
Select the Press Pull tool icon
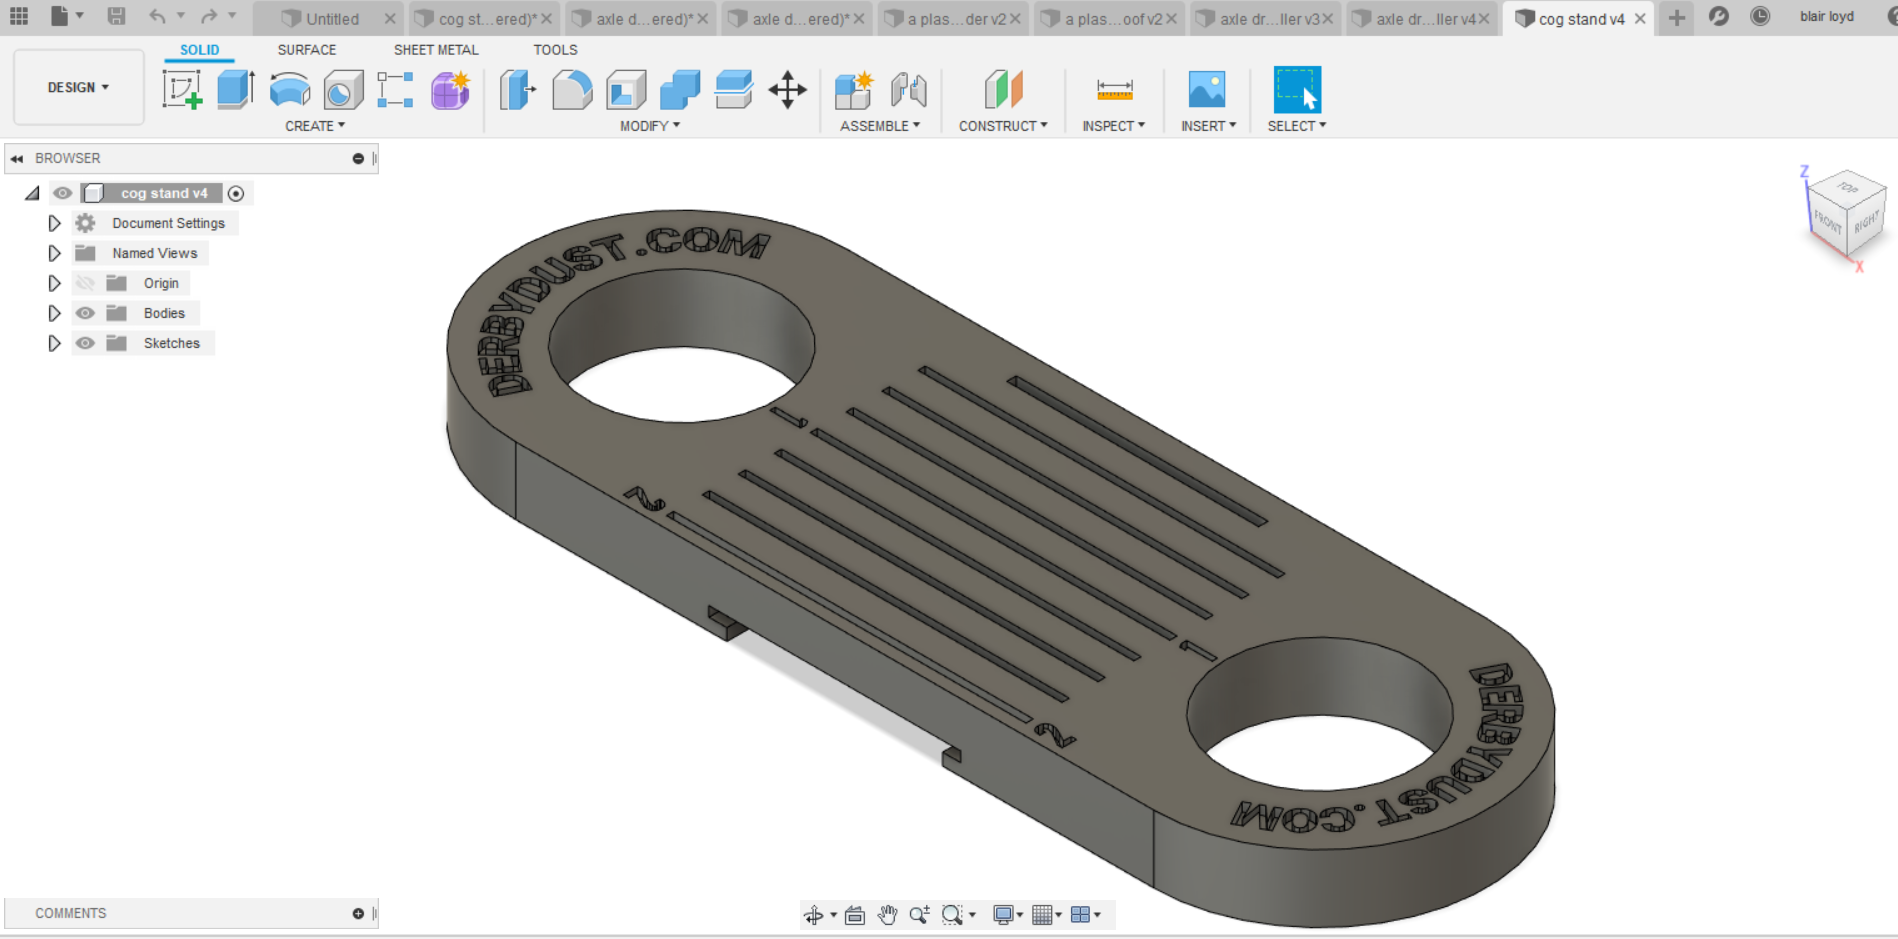(x=518, y=90)
